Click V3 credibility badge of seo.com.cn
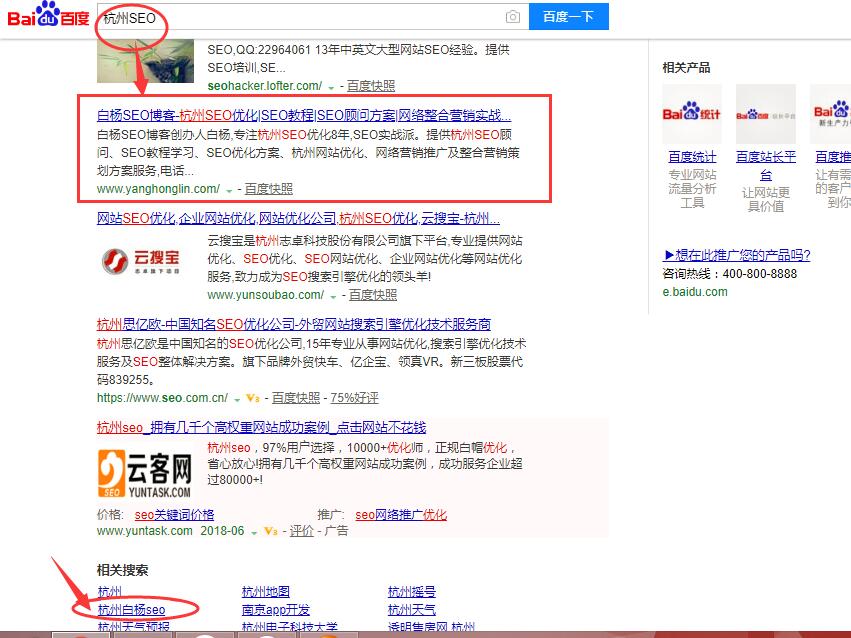Viewport: 851px width, 638px height. [252, 398]
